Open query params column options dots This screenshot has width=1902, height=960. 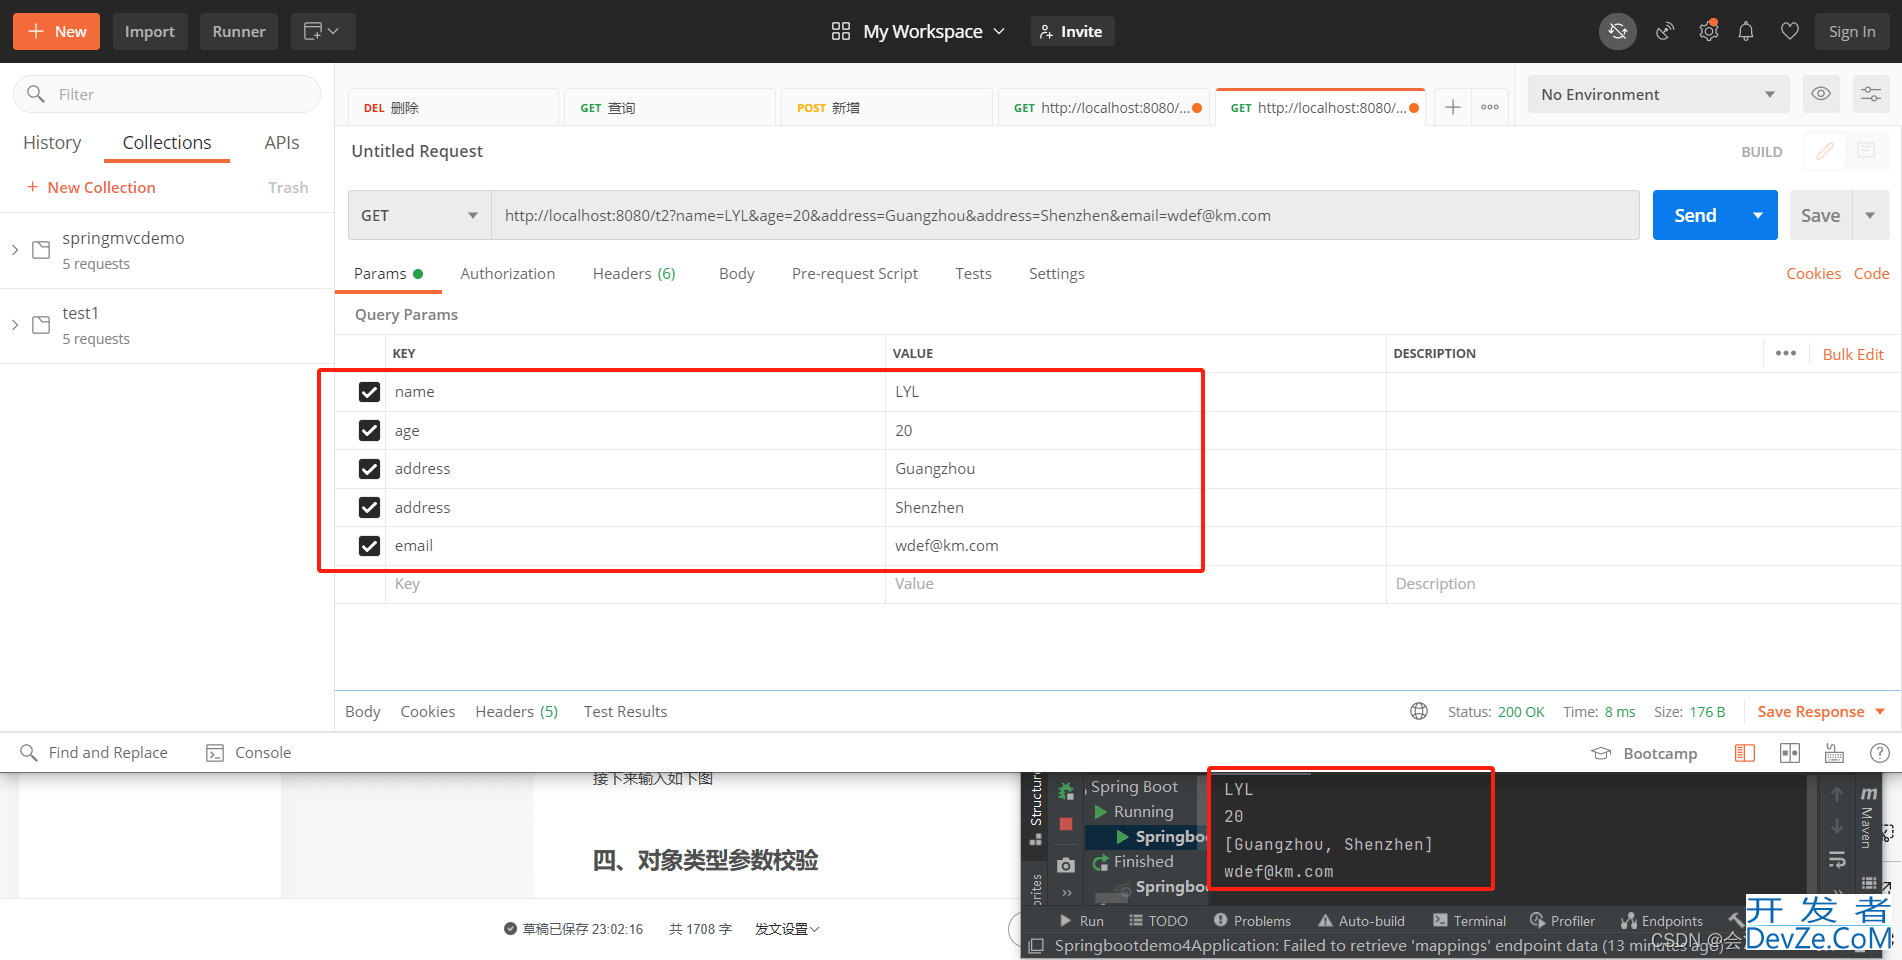tap(1786, 354)
